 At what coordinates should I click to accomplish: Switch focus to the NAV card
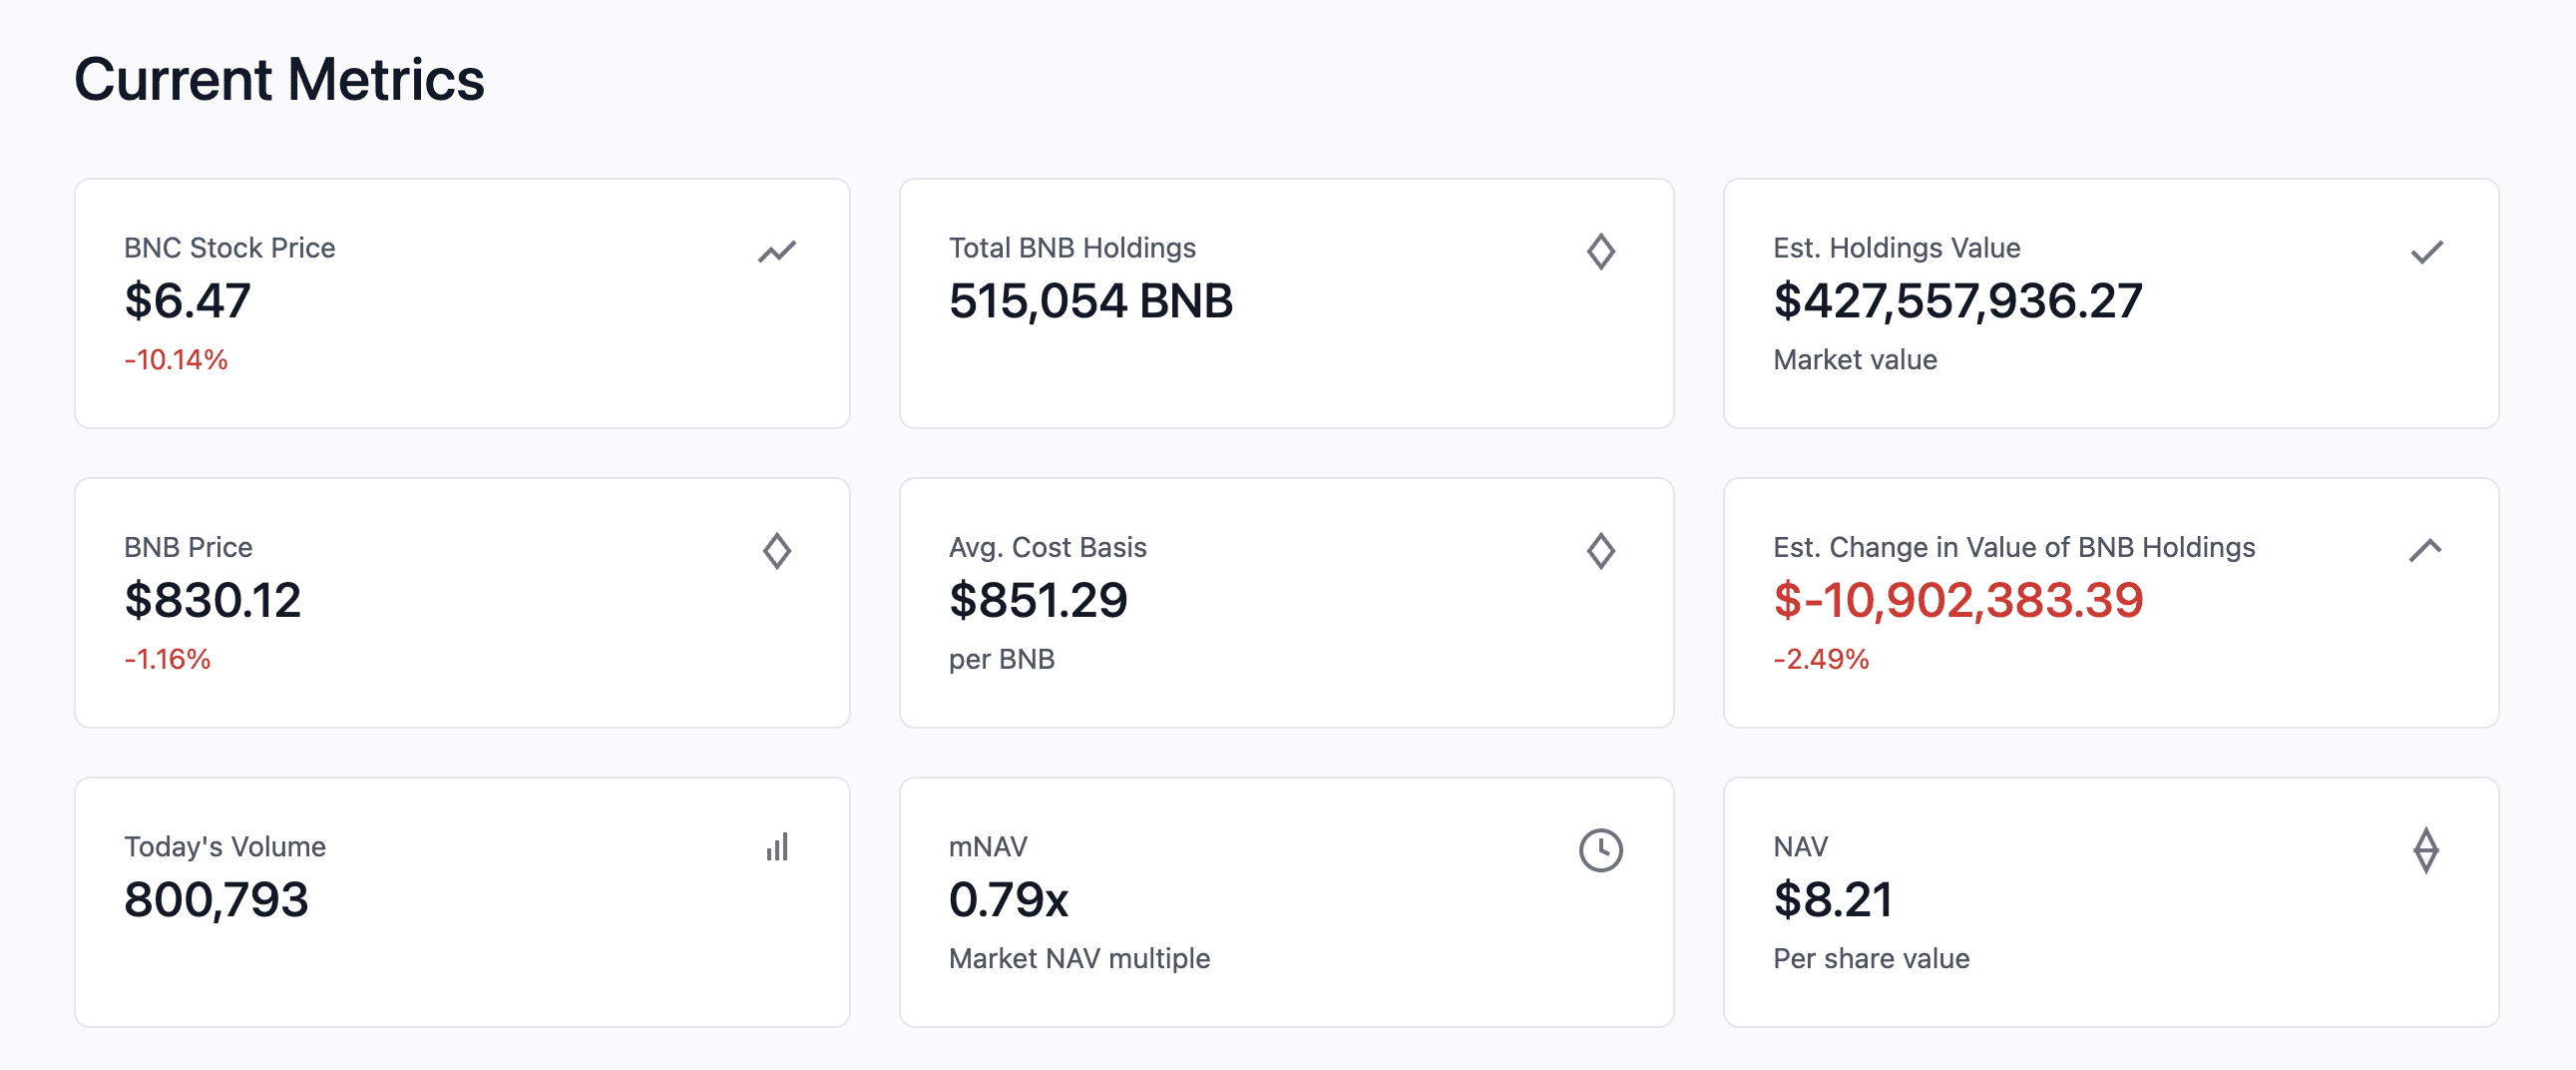pyautogui.click(x=2110, y=900)
